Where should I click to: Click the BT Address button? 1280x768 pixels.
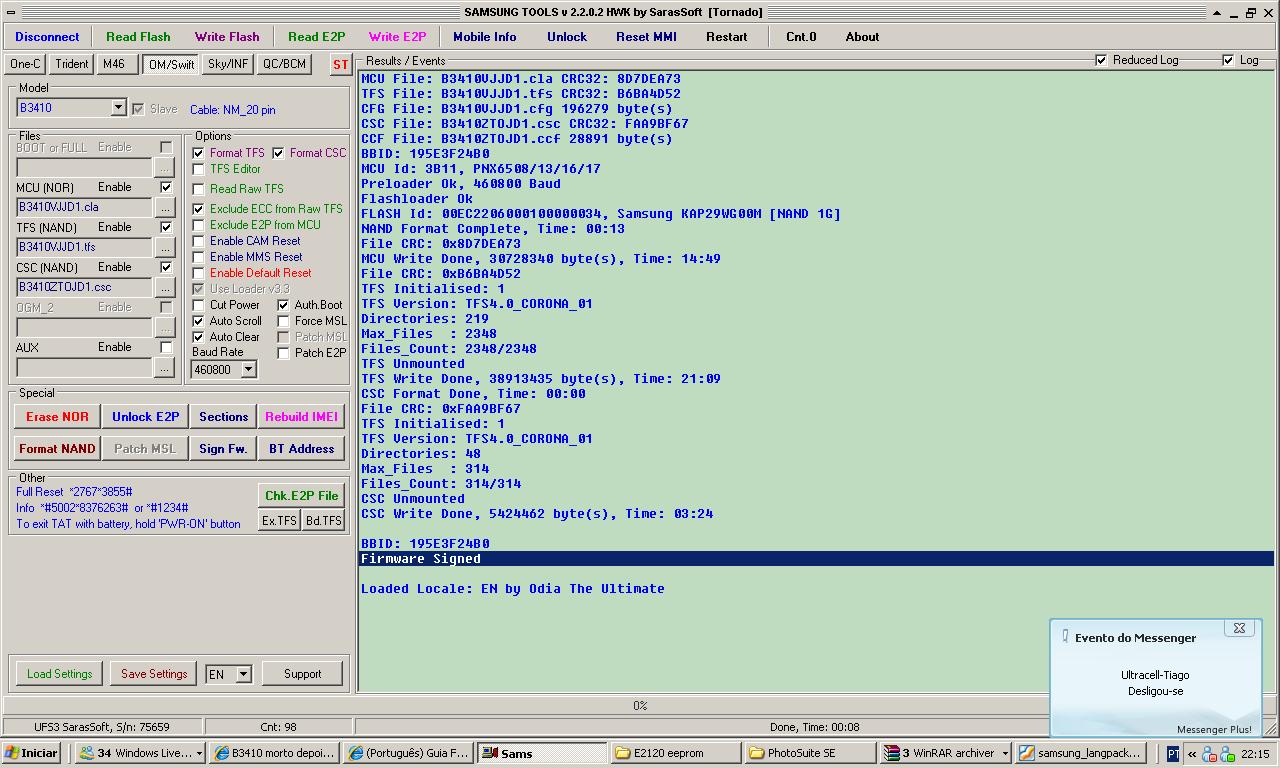pyautogui.click(x=301, y=449)
